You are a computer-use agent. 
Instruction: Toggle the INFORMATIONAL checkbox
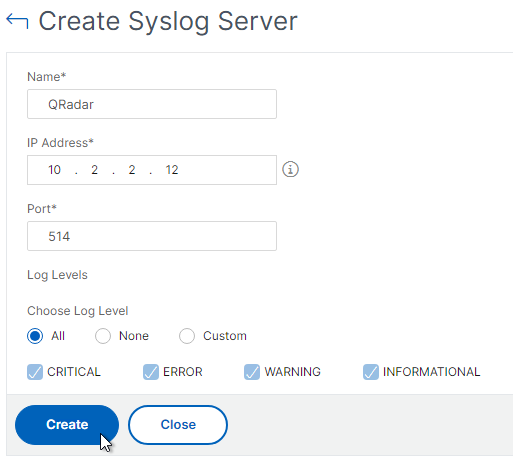coord(371,372)
